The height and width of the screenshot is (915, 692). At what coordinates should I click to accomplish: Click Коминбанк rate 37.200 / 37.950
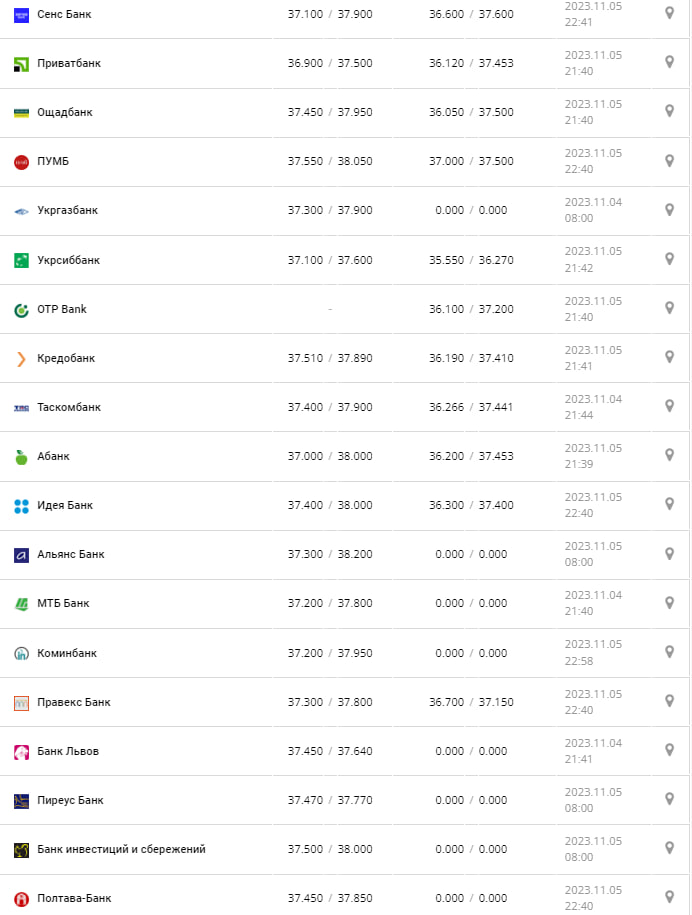point(330,653)
